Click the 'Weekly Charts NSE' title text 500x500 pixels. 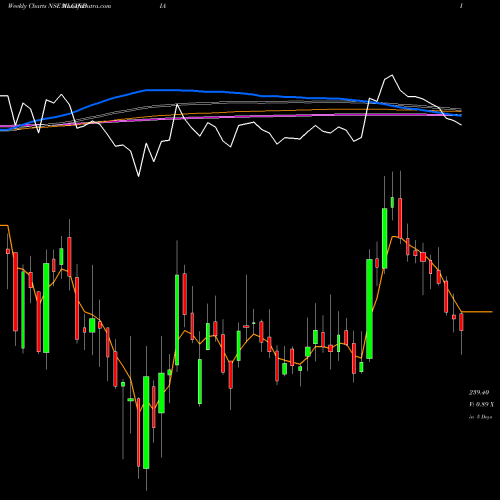click(x=34, y=6)
